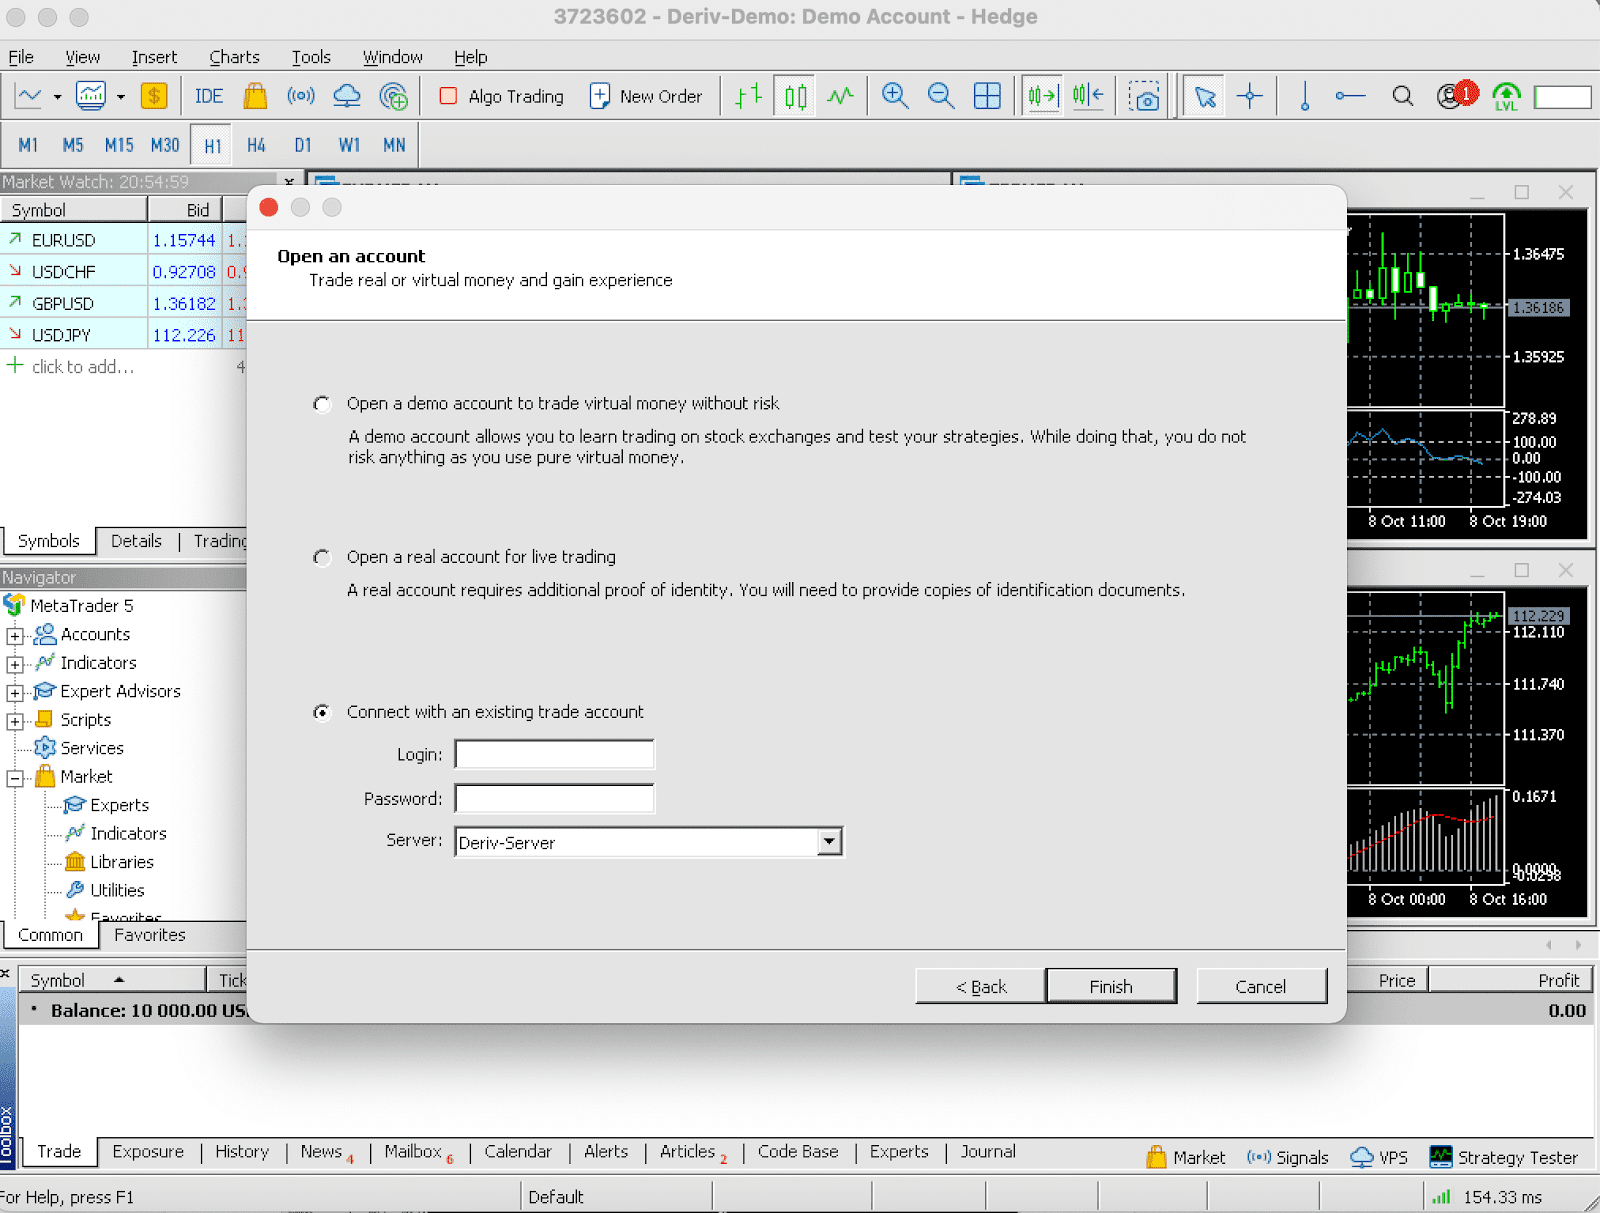Open the Server dropdown list
This screenshot has height=1213, width=1600.
pyautogui.click(x=829, y=842)
